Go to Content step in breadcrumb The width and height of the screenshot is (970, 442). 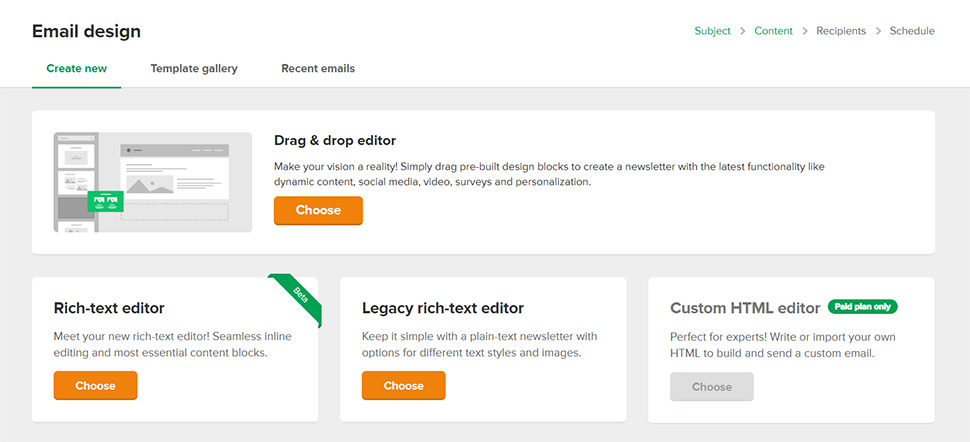pyautogui.click(x=773, y=31)
